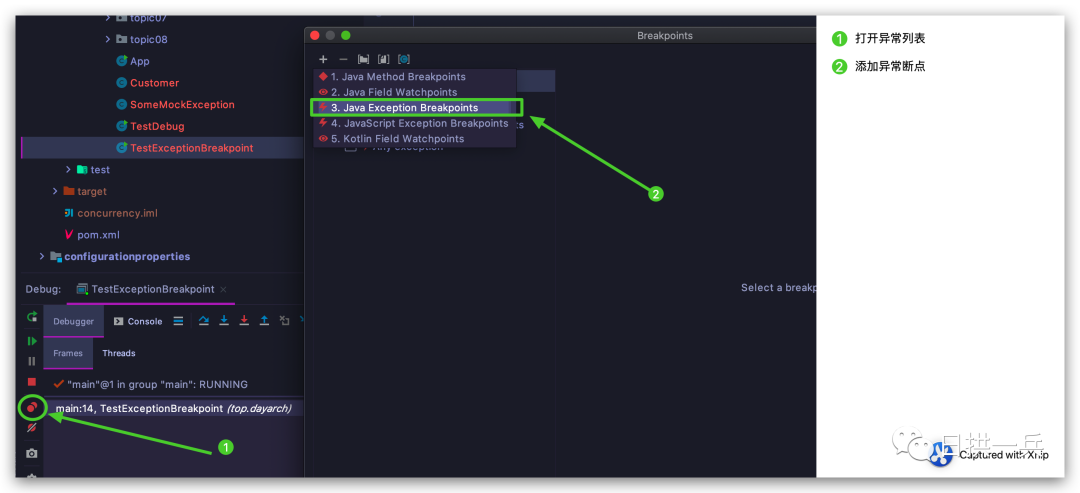Pause the program execution
The height and width of the screenshot is (493, 1080).
point(32,361)
